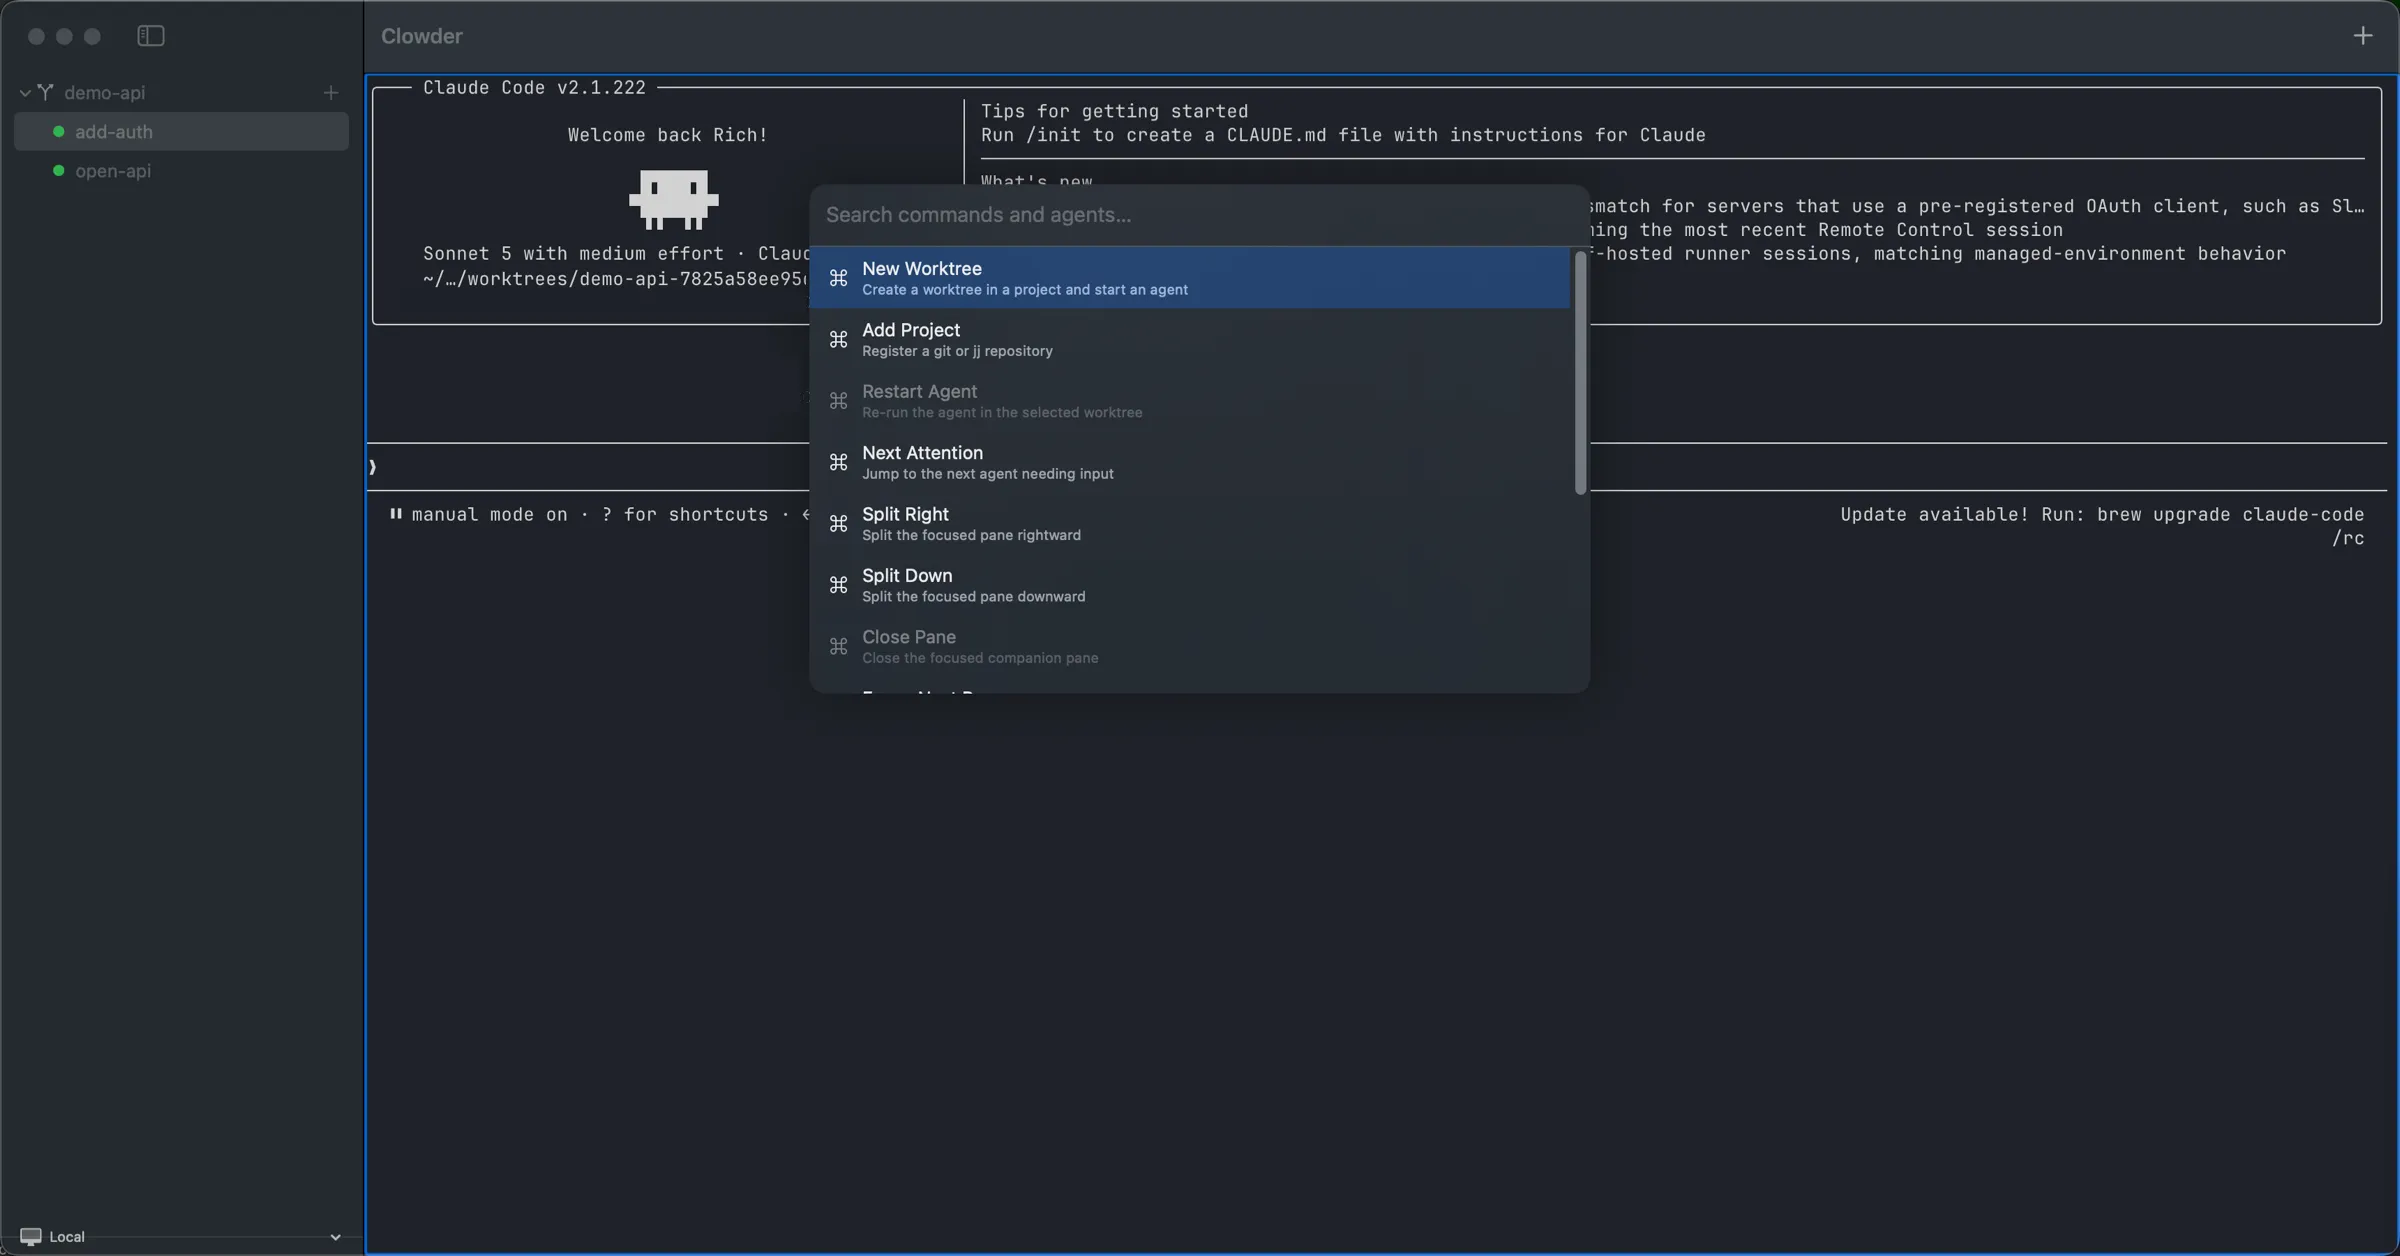Collapse the demo-api project chevron
The height and width of the screenshot is (1256, 2400).
(25, 93)
